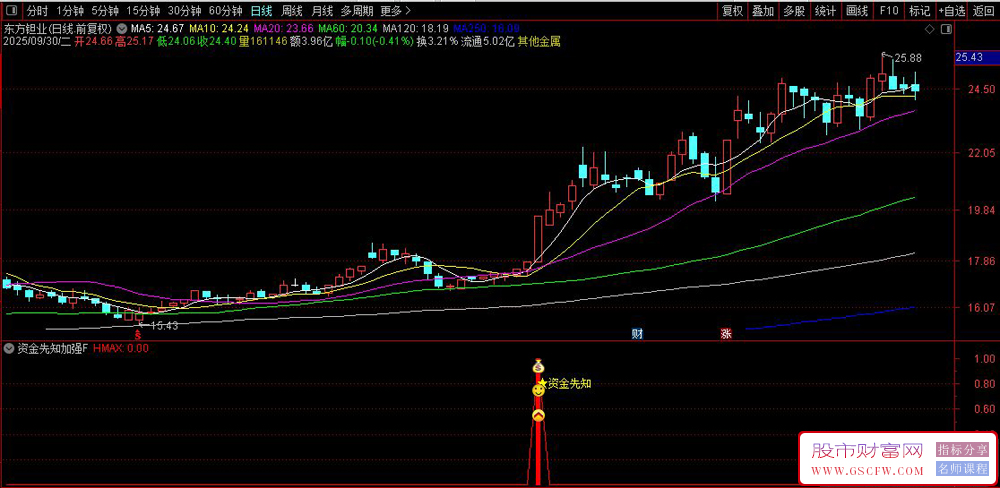Viewport: 1000px width, 488px height.
Task: Expand the 更多 periods menu
Action: point(395,10)
